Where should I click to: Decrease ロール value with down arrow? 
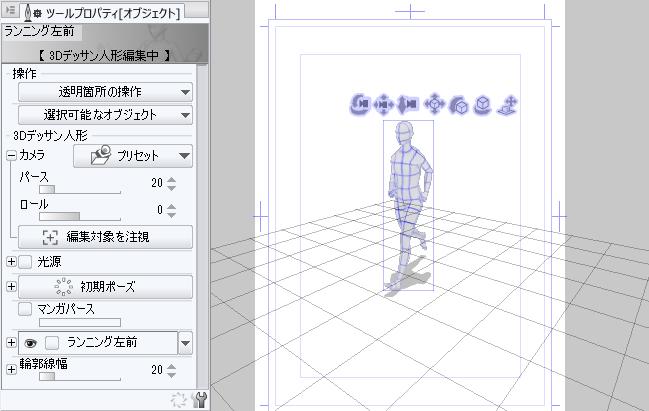(x=171, y=214)
